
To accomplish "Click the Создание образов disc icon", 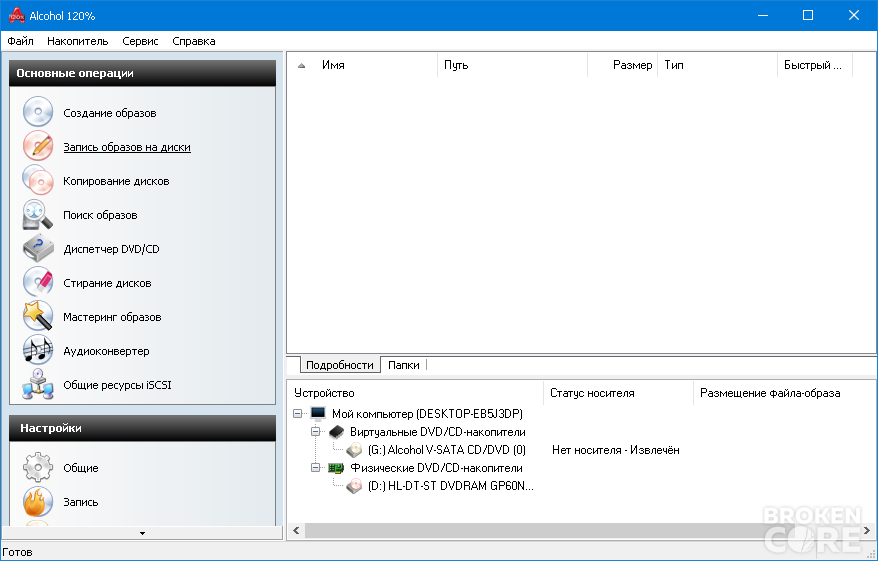I will tap(38, 112).
